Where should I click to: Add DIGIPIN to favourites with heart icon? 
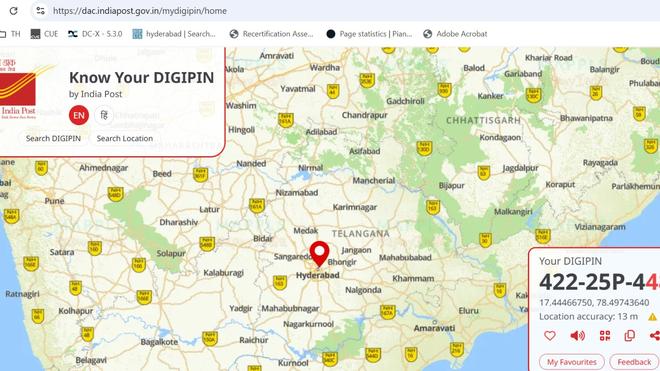point(550,335)
